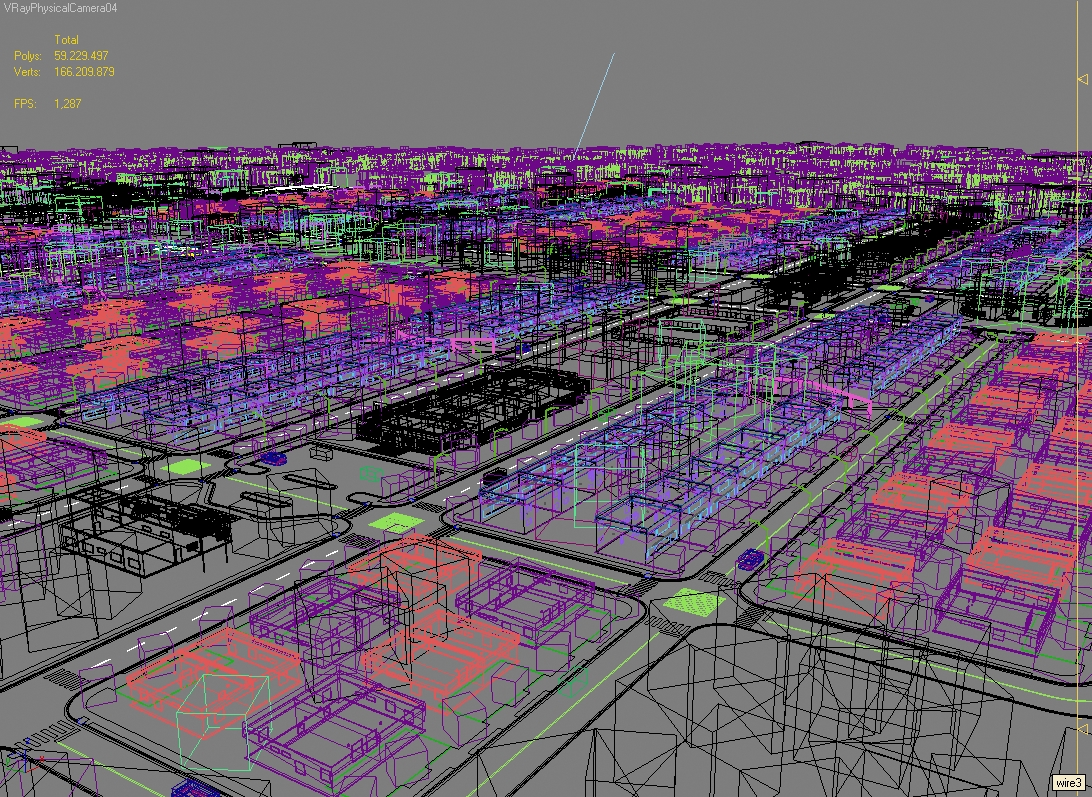Select the light blue line above the horizon

click(x=595, y=102)
